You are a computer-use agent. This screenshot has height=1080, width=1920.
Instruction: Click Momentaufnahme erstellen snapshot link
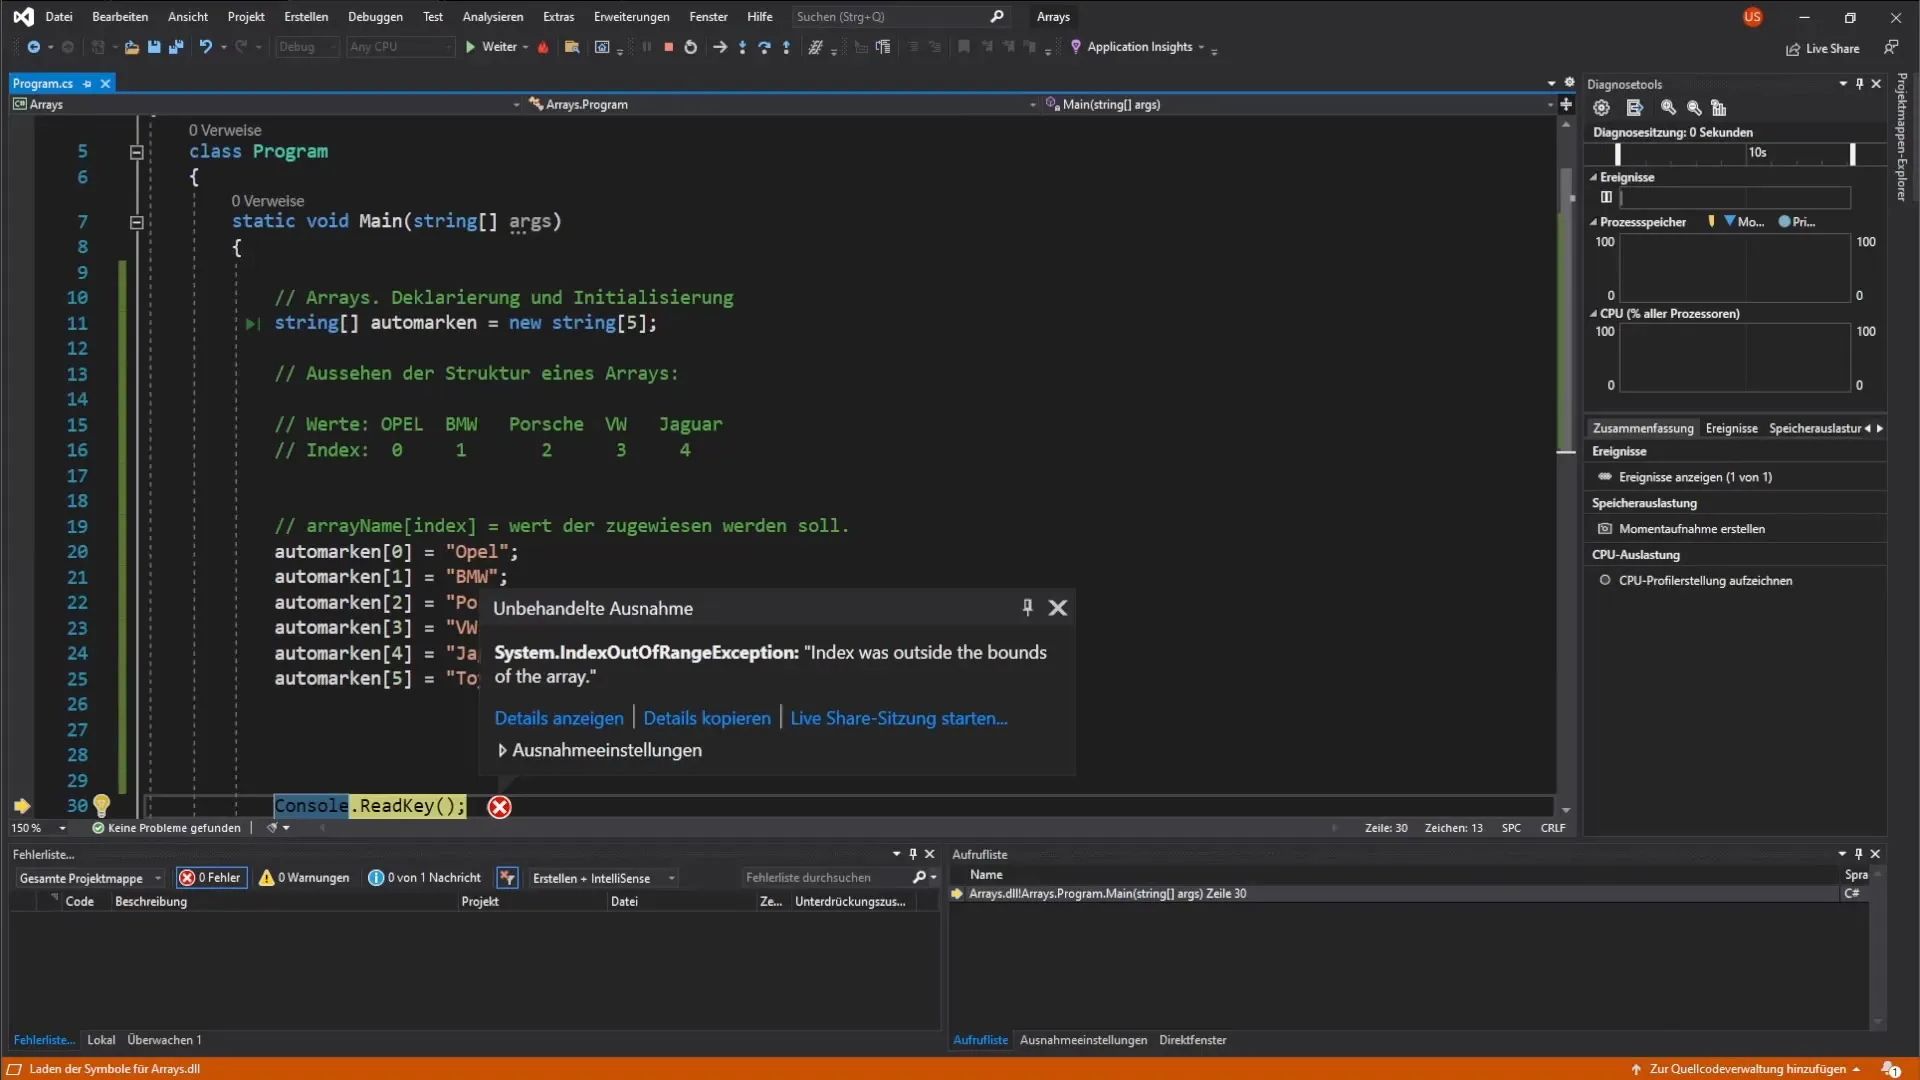1691,529
